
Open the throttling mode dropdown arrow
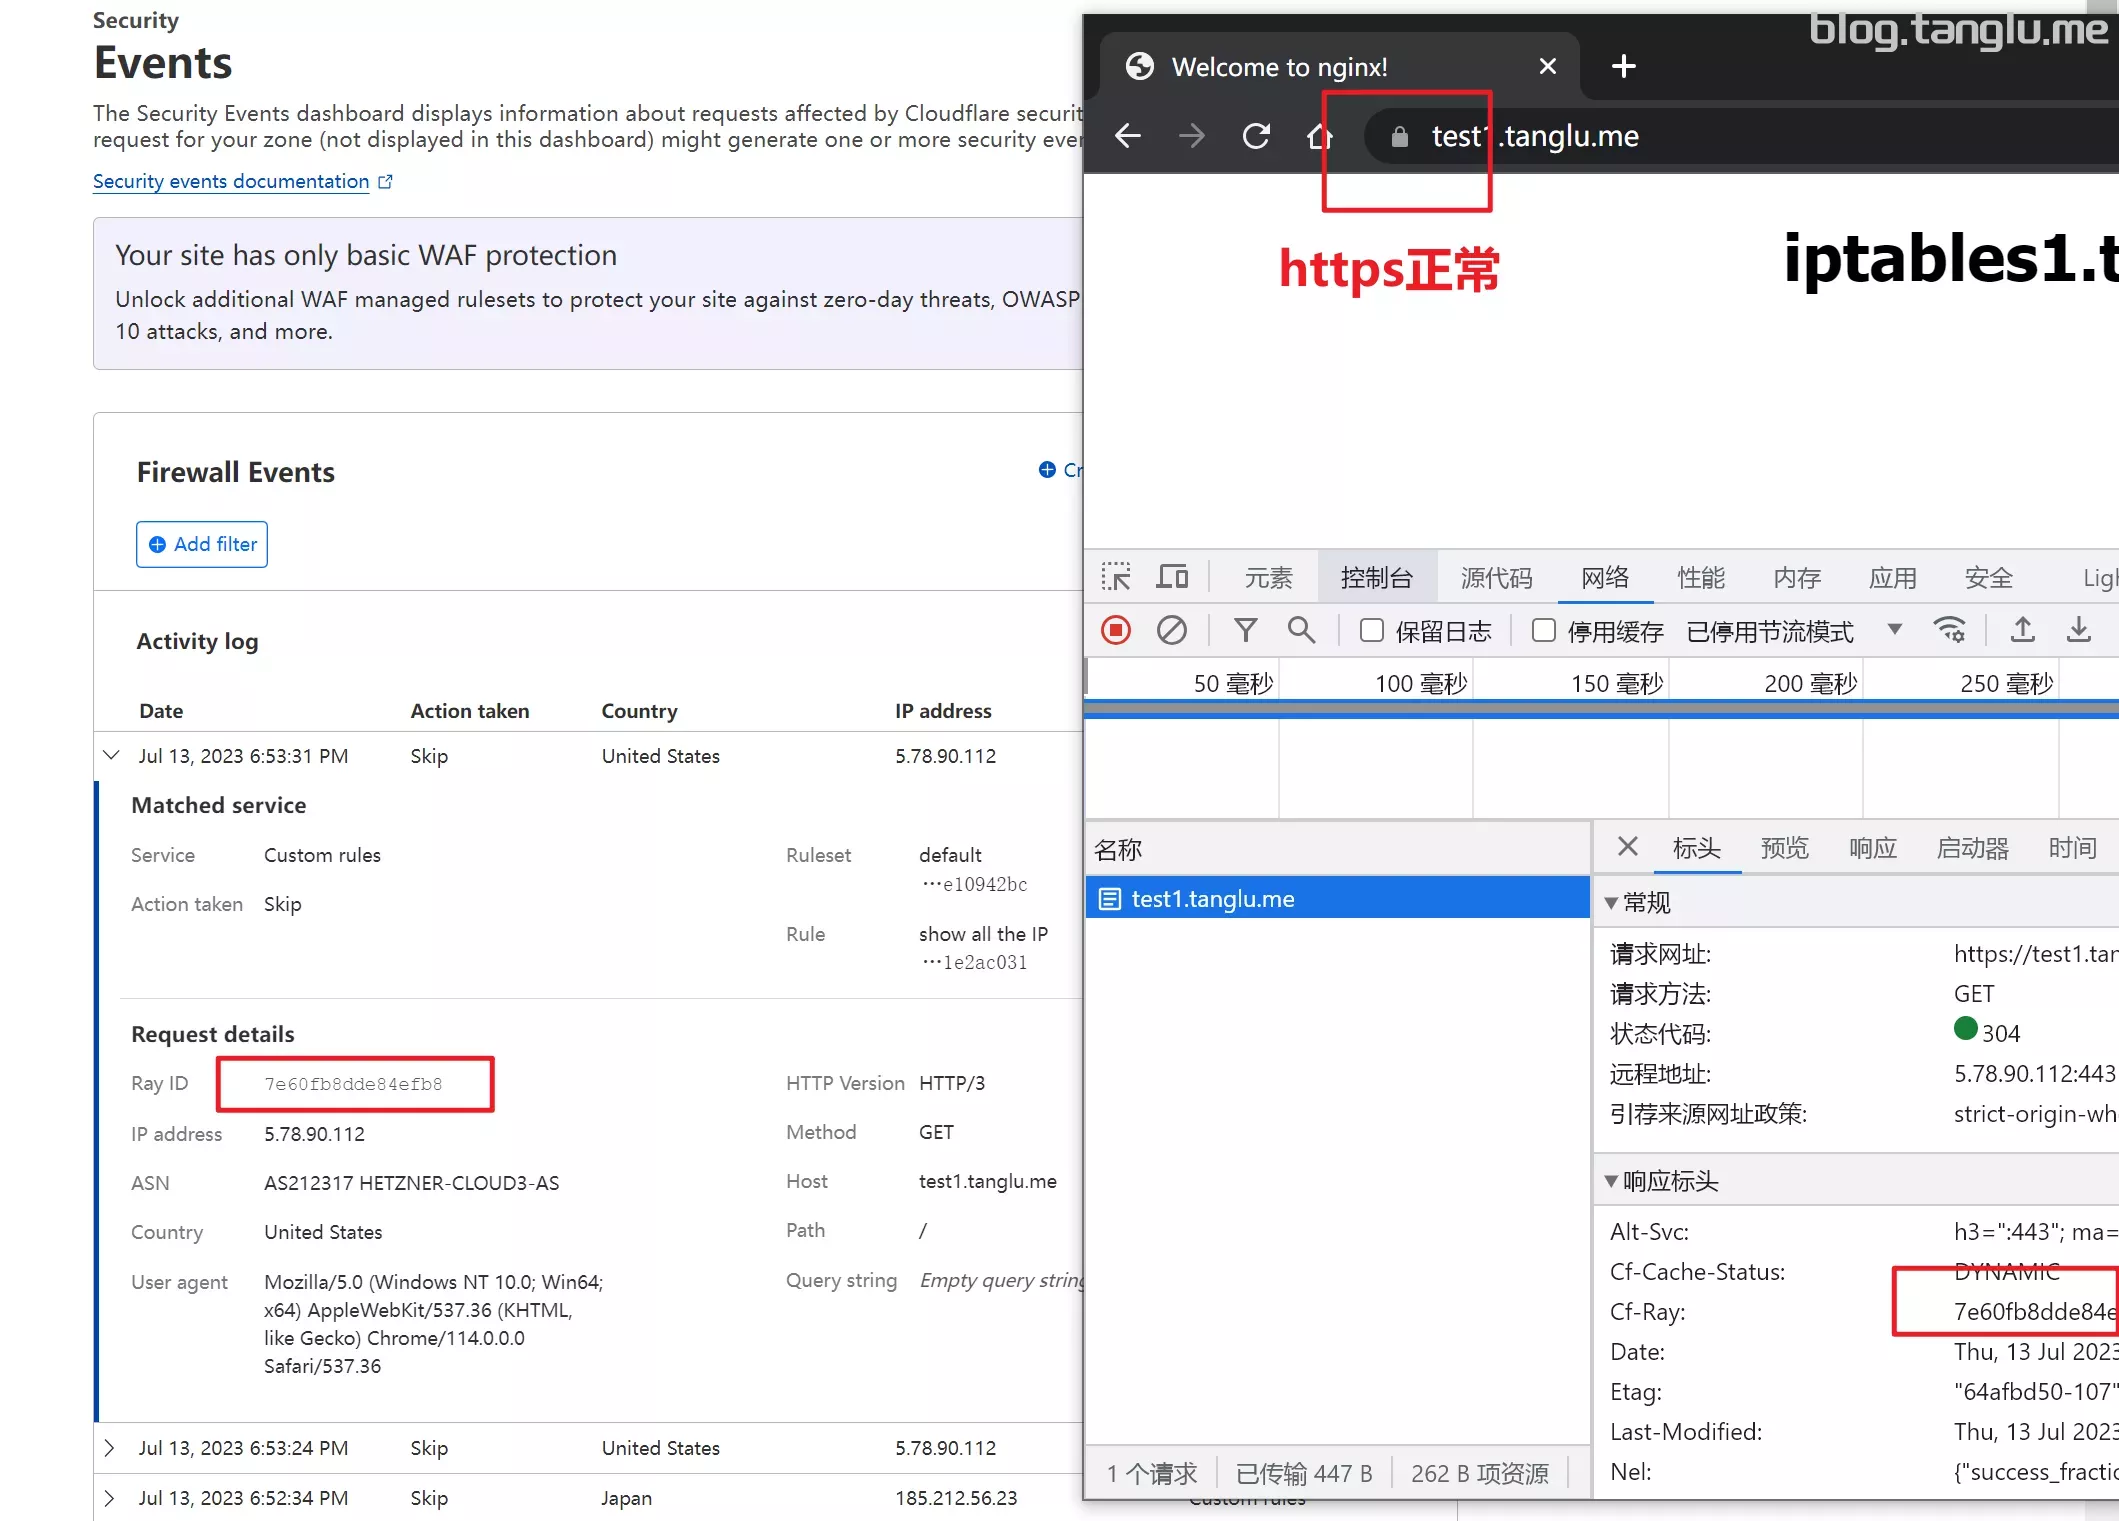[x=1894, y=630]
